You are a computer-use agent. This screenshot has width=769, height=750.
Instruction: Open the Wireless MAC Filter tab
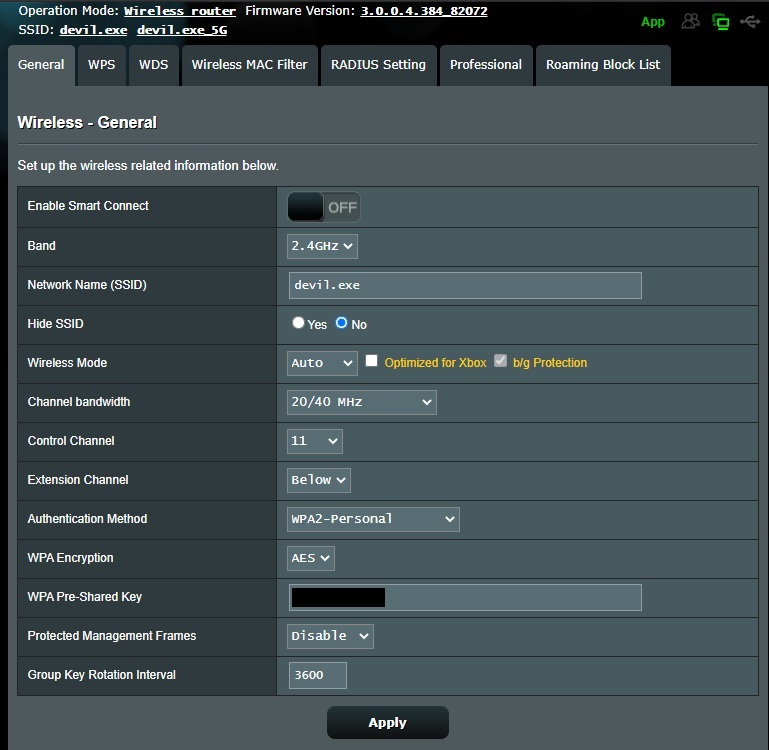click(x=250, y=65)
